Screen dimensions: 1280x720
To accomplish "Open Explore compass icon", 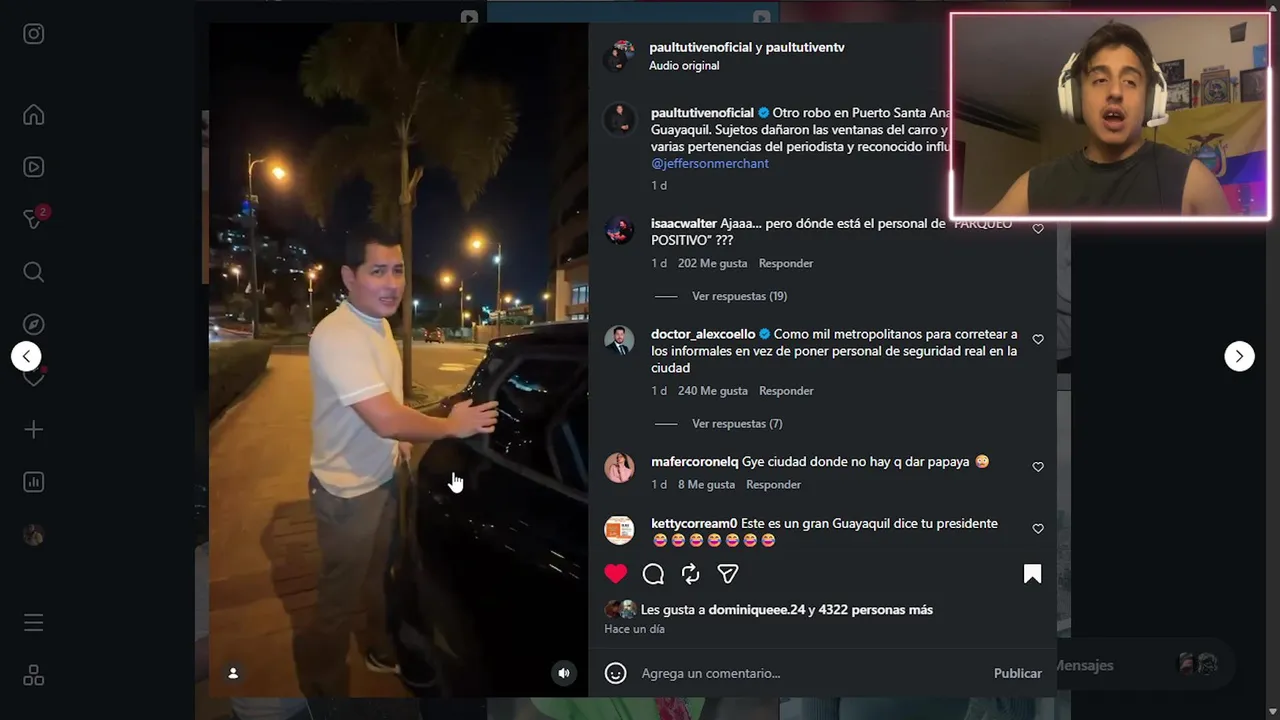I will pos(34,324).
